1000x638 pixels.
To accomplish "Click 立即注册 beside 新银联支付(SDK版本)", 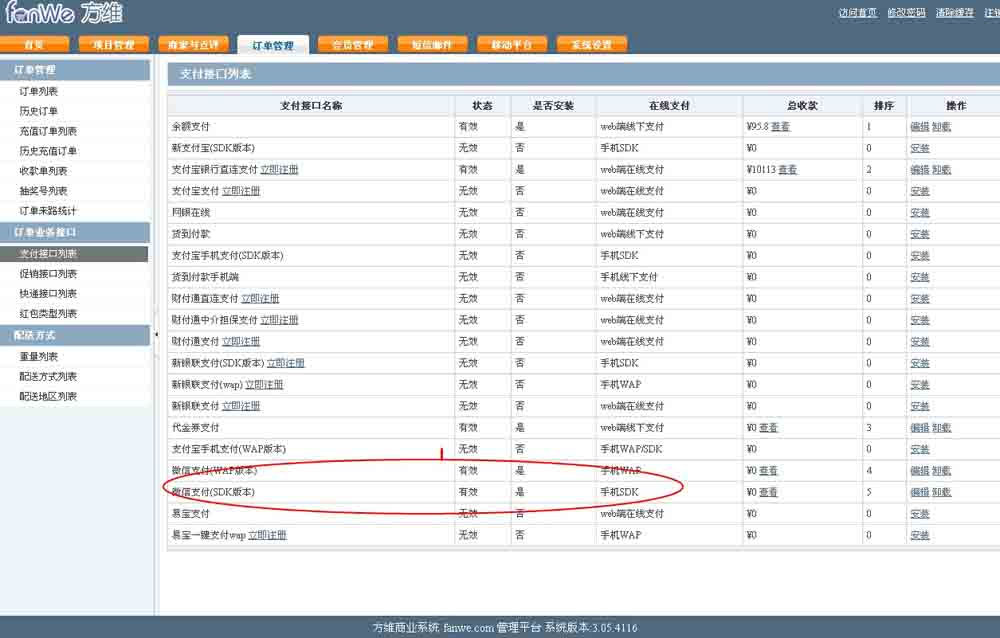I will (286, 363).
